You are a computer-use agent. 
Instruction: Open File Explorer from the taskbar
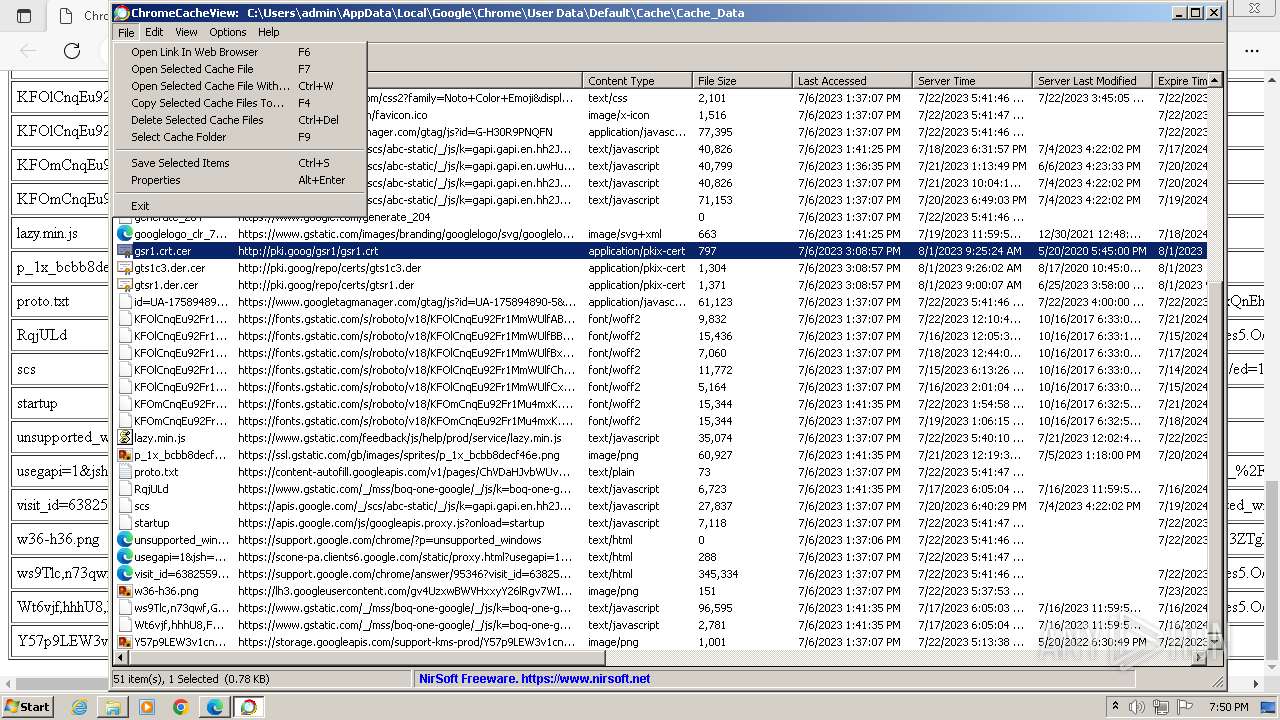tap(113, 707)
